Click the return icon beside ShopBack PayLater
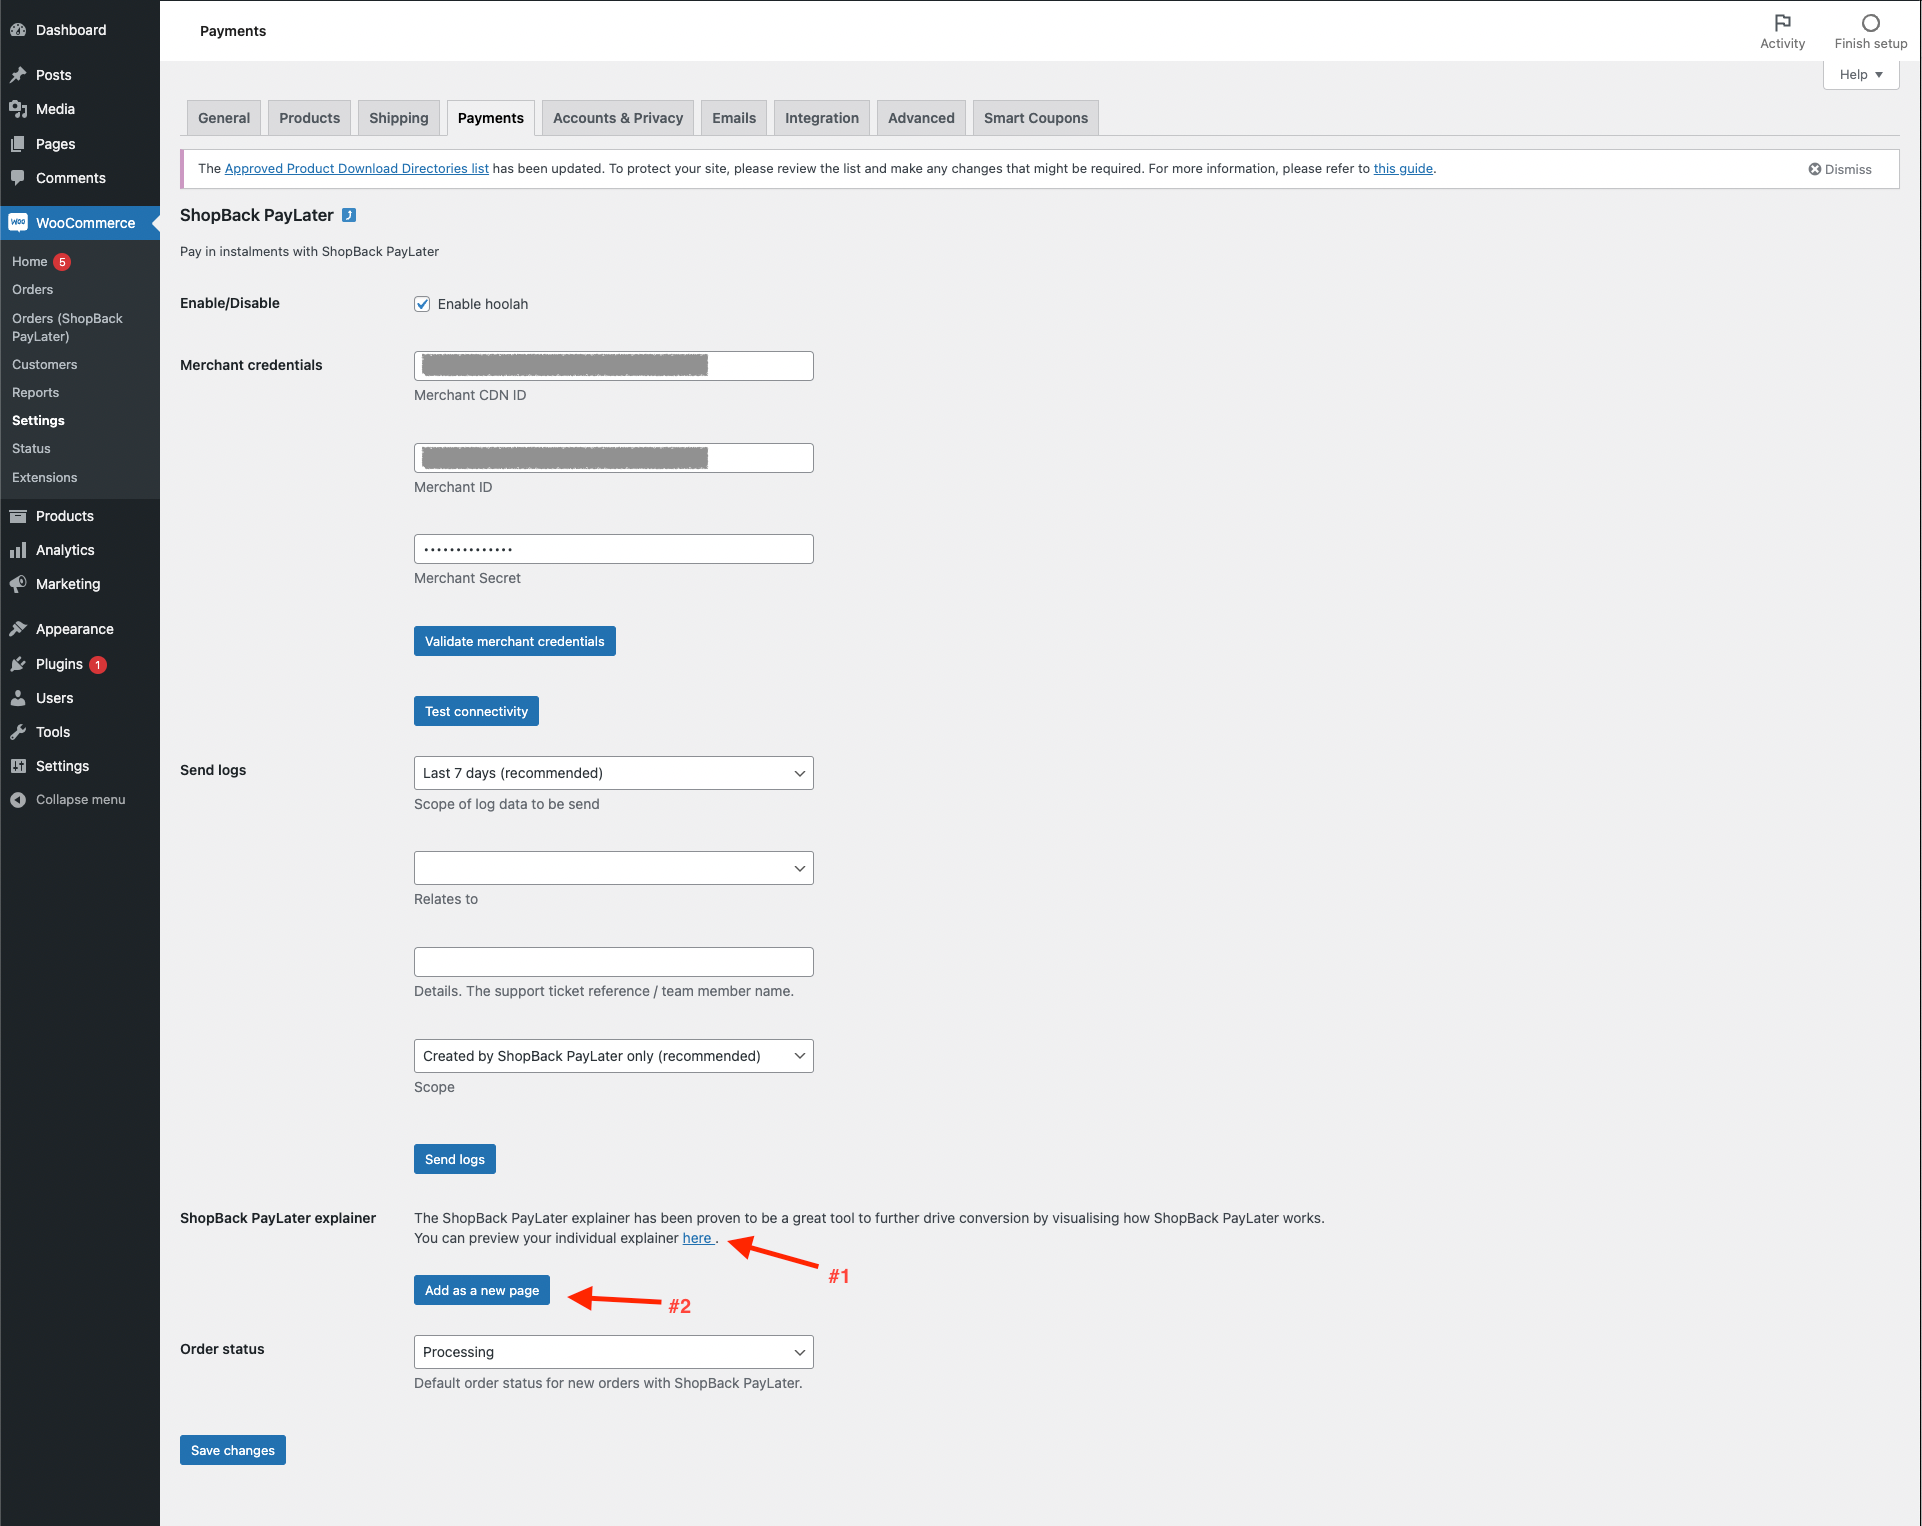The width and height of the screenshot is (1922, 1526). [x=349, y=215]
